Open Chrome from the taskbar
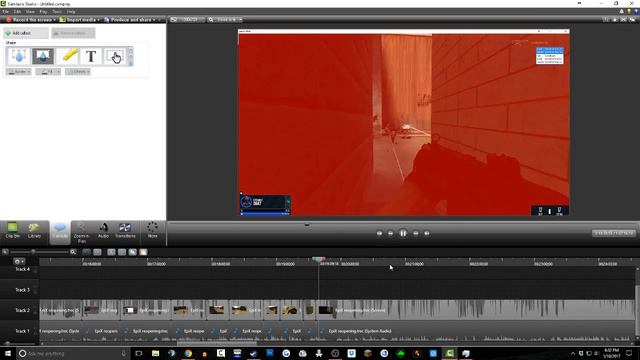The image size is (640, 360). click(188, 353)
